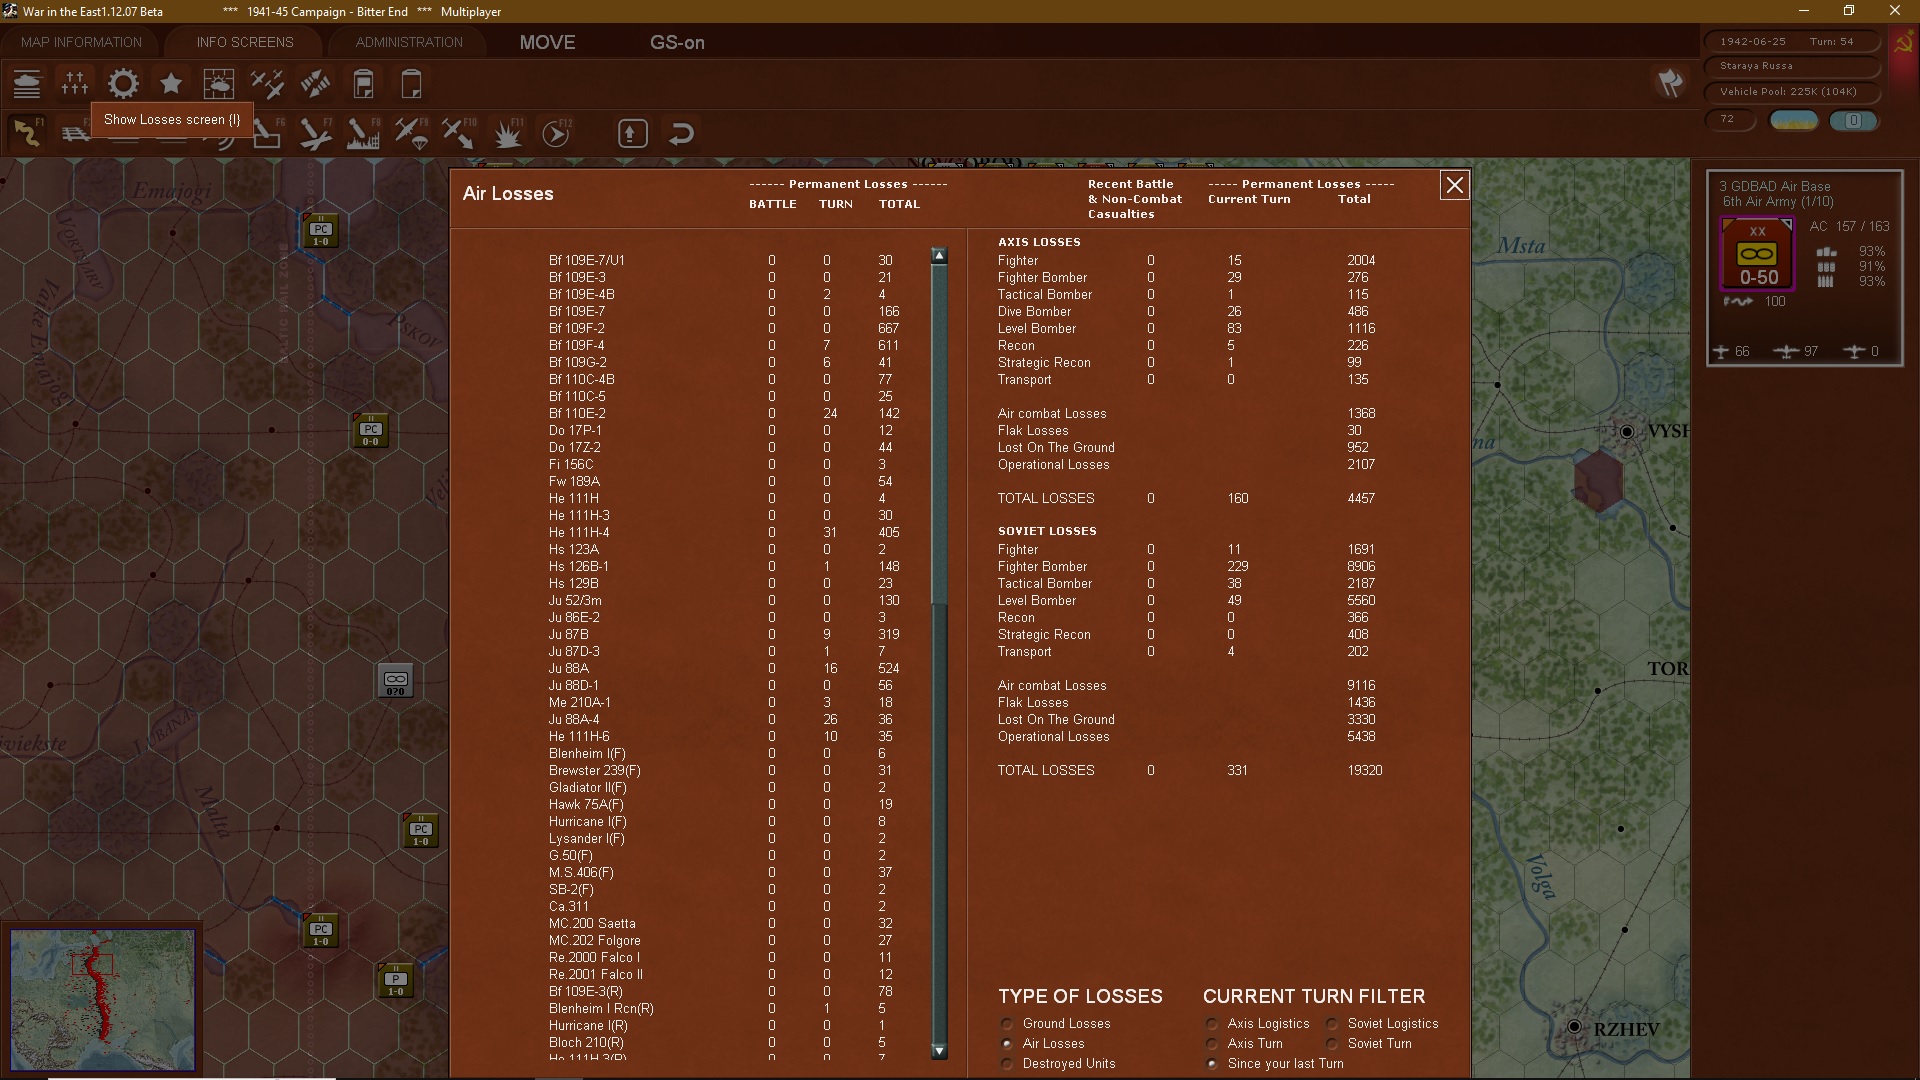
Task: Select the Soviet Turn filter
Action: pyautogui.click(x=1332, y=1044)
